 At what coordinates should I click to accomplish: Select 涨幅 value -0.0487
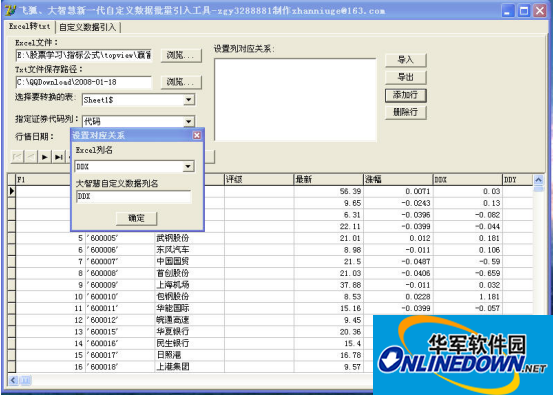point(398,262)
